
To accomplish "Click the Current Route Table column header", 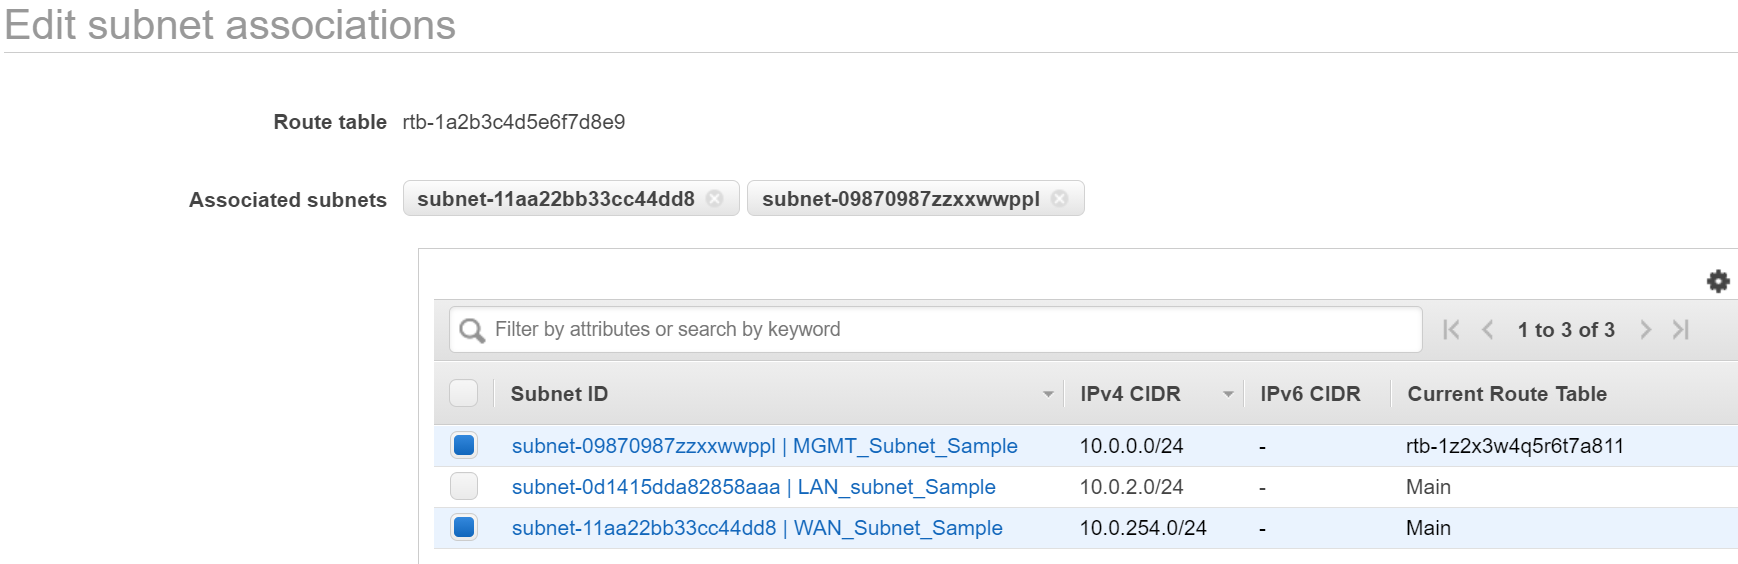I will 1507,394.
